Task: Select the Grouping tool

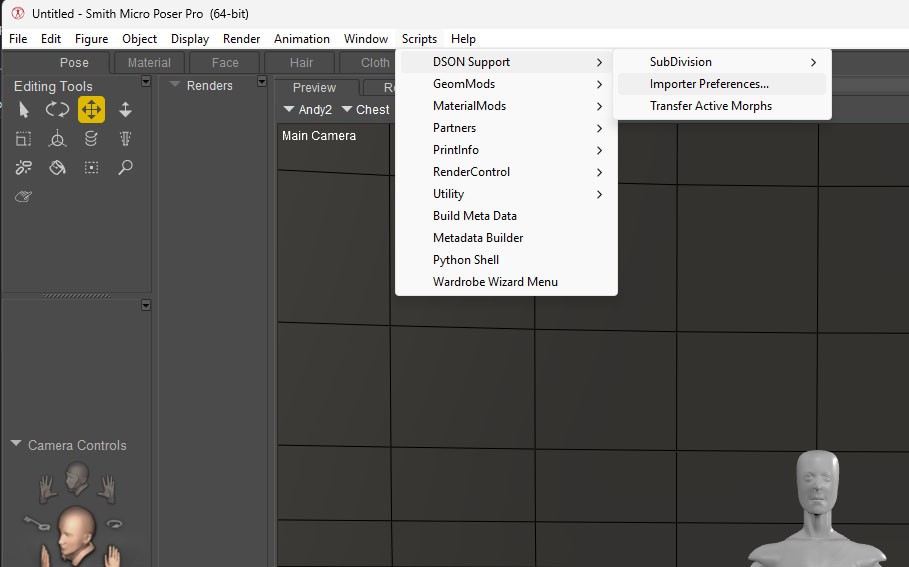Action: coord(91,168)
